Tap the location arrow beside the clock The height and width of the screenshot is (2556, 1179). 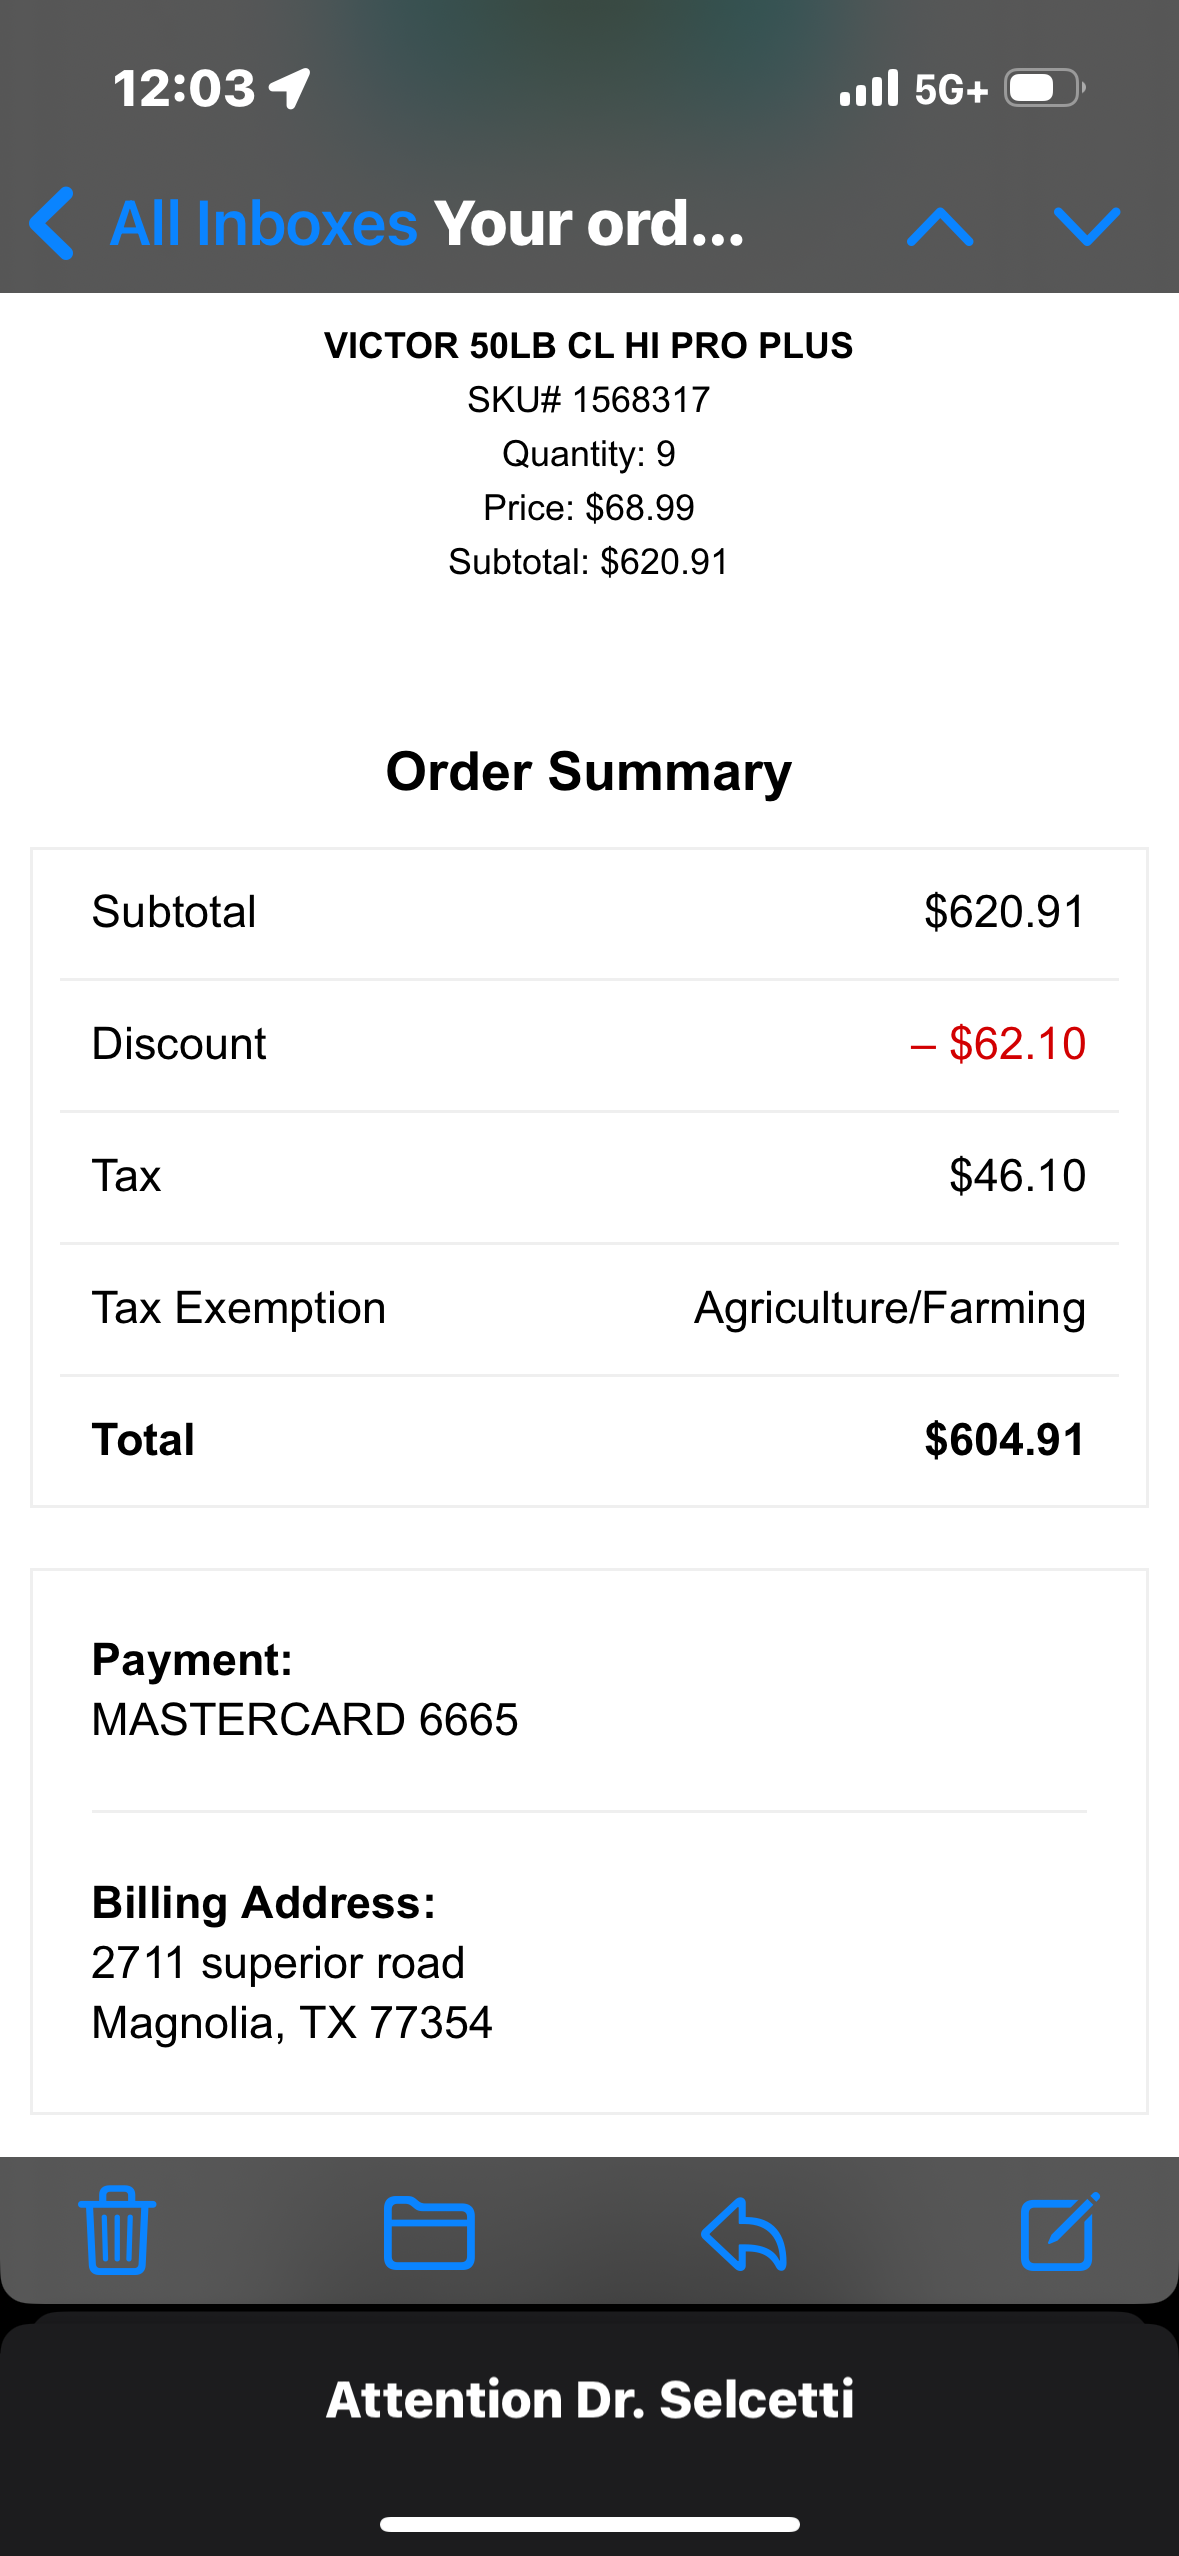[291, 88]
